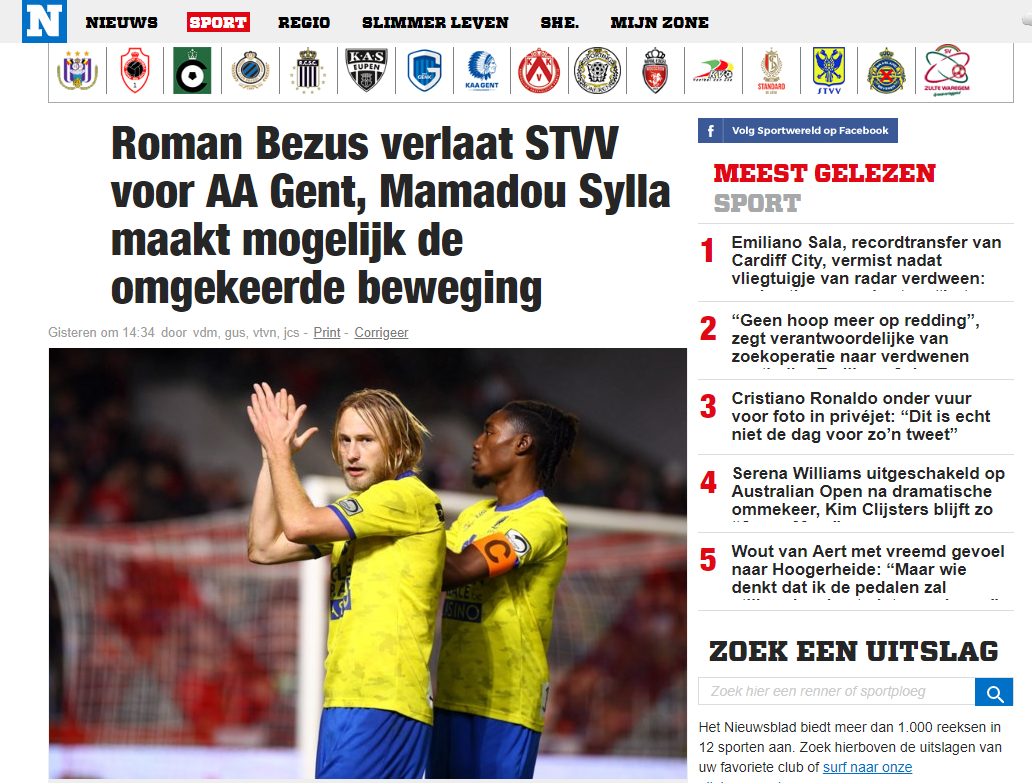Switch to the REGIO section
This screenshot has width=1032, height=783.
(304, 22)
